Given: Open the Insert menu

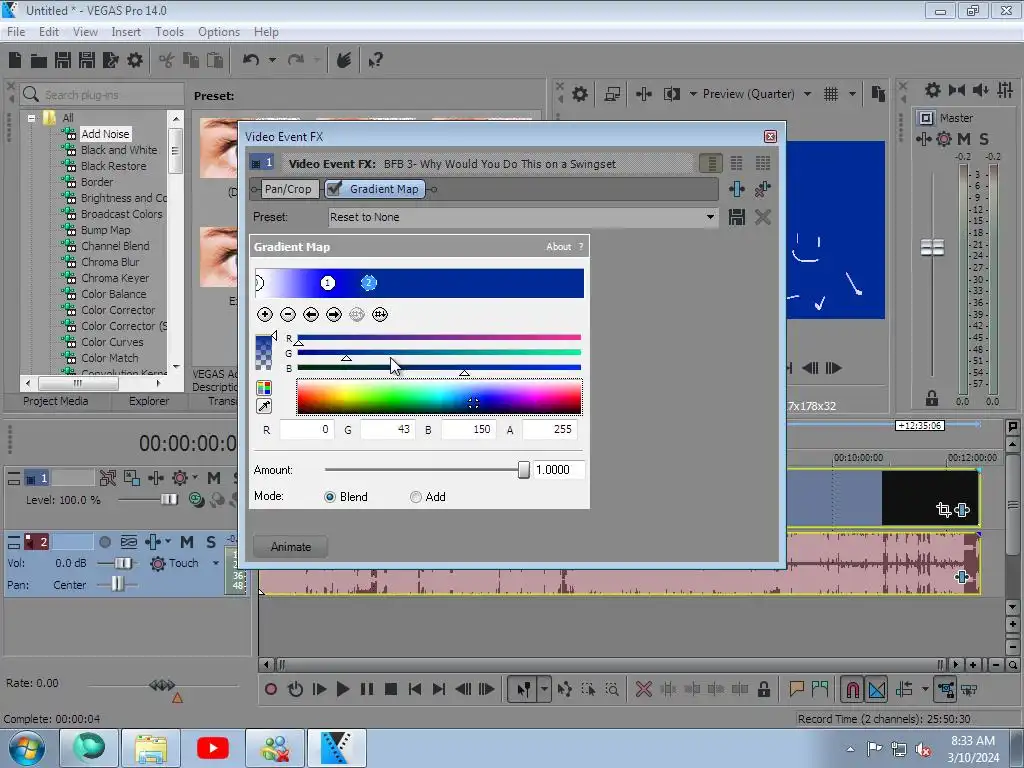Looking at the screenshot, I should pyautogui.click(x=126, y=32).
